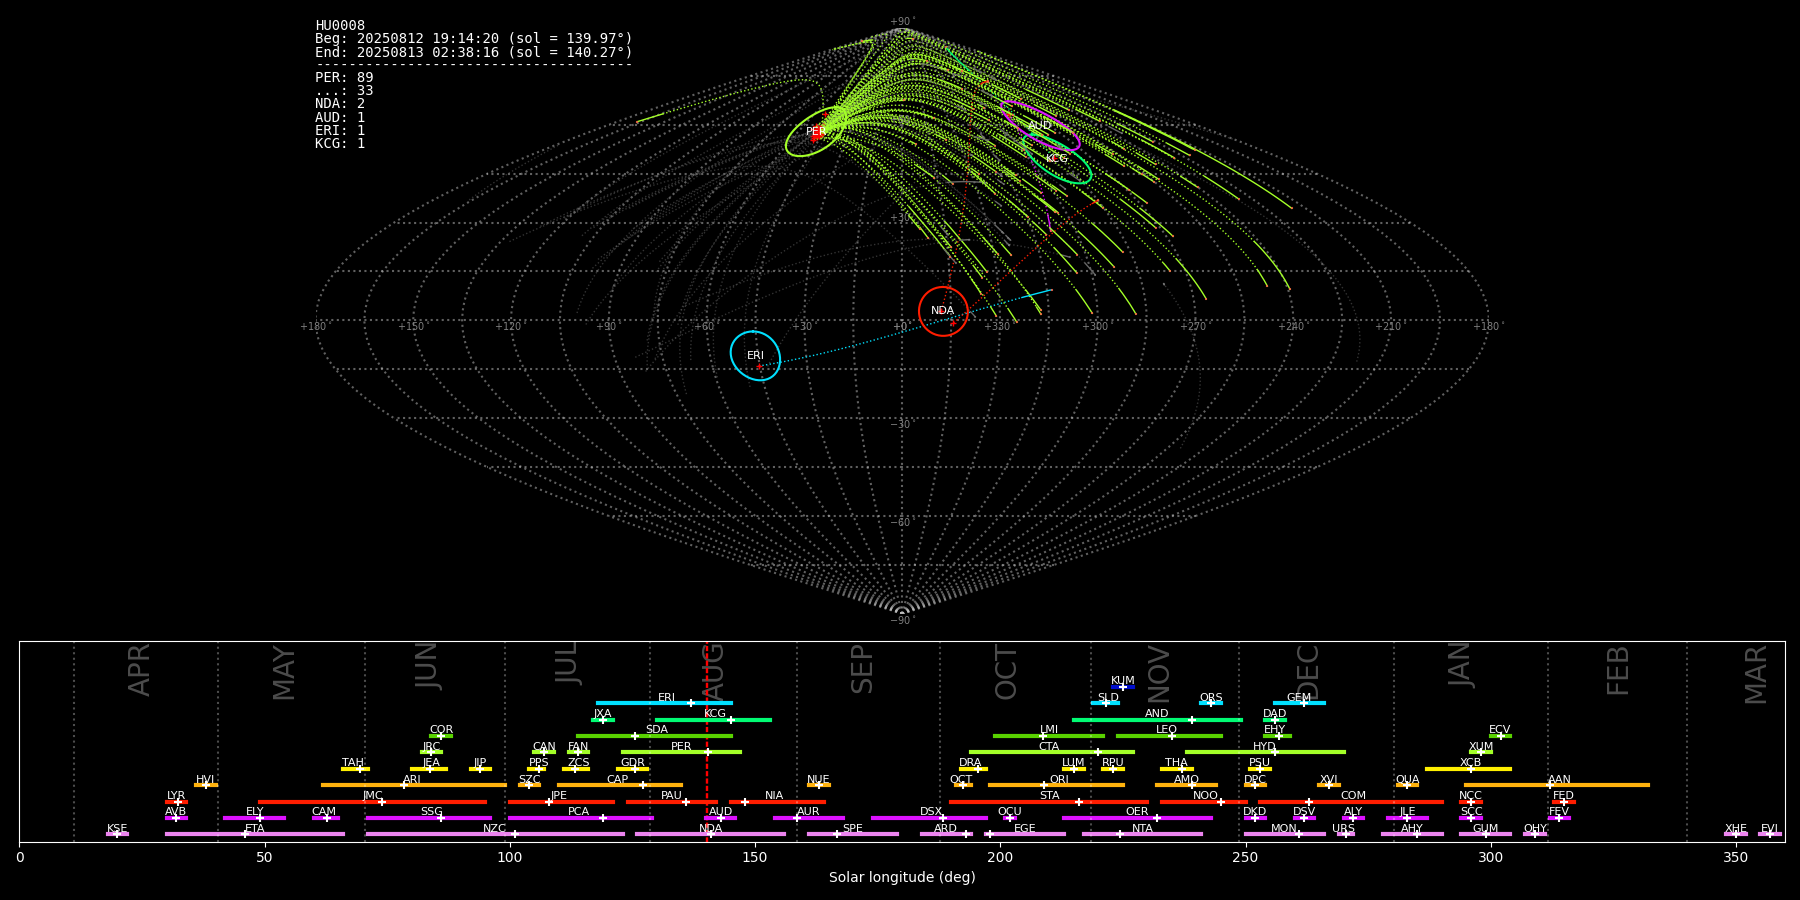The image size is (1800, 900).
Task: Click the 'ERI: 1' count entry
Action: (340, 130)
